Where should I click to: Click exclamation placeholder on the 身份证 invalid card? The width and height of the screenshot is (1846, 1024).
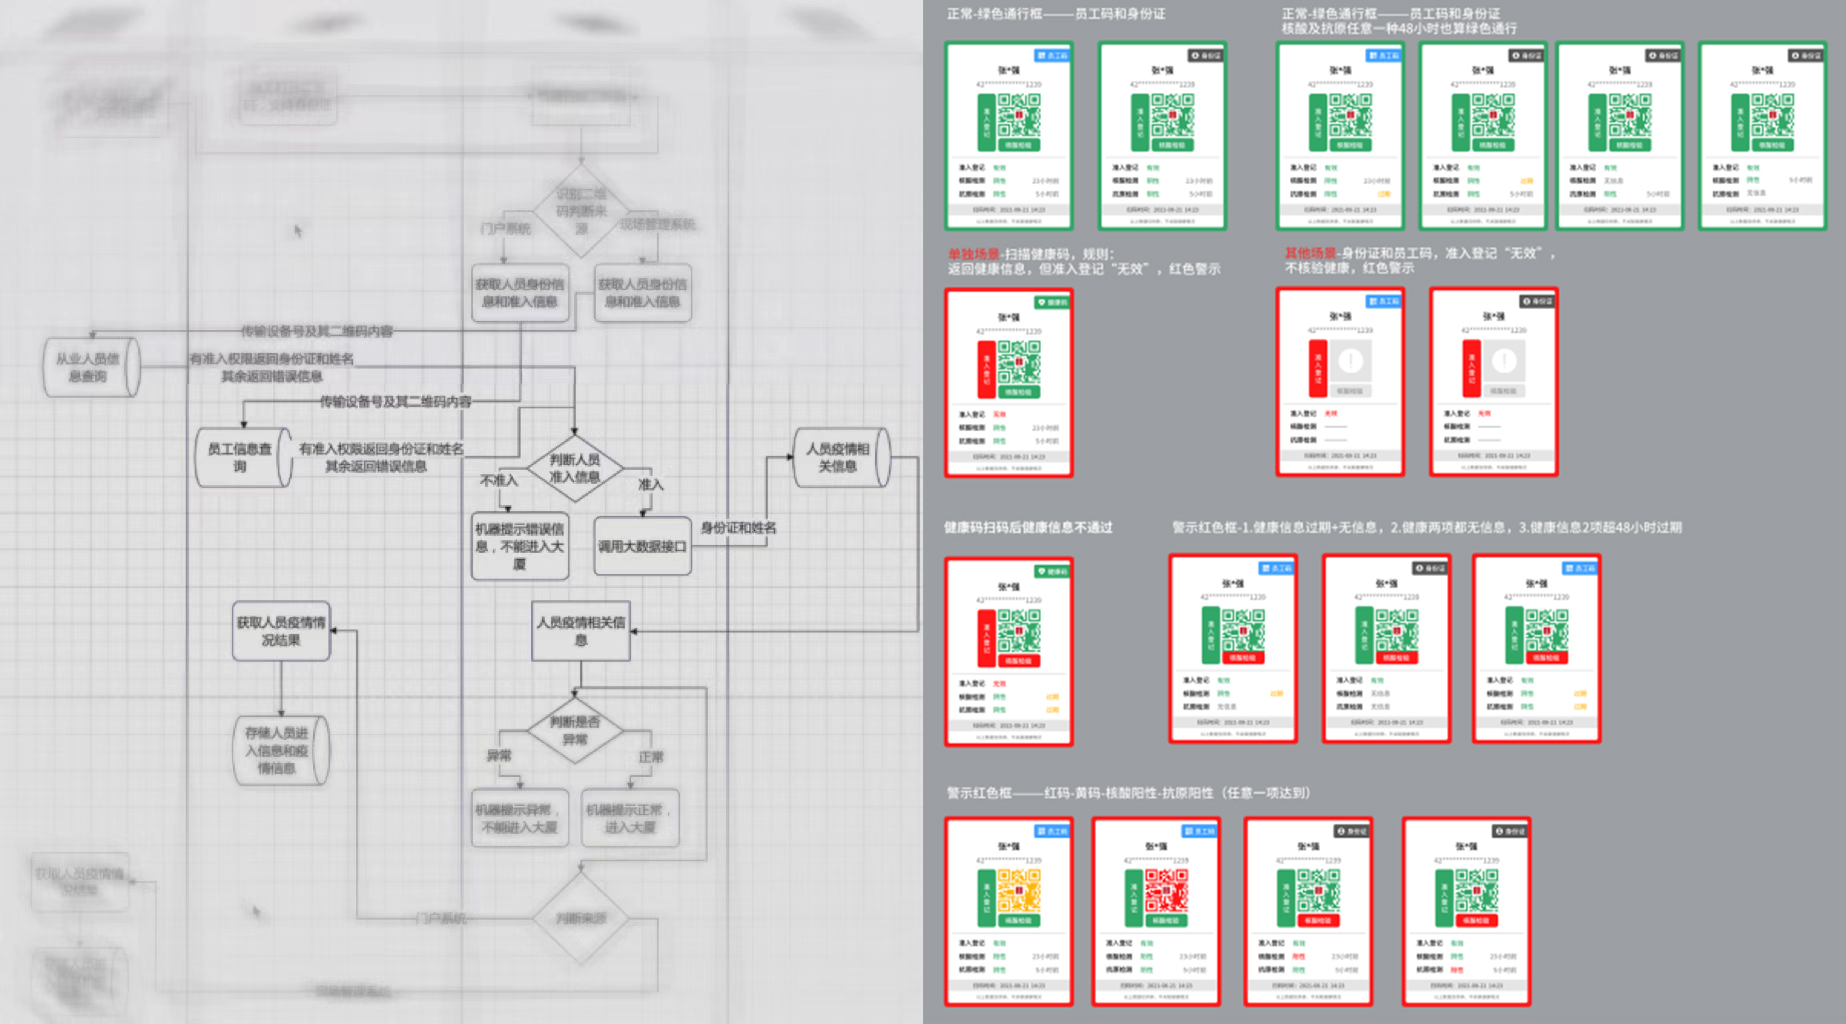(1503, 361)
